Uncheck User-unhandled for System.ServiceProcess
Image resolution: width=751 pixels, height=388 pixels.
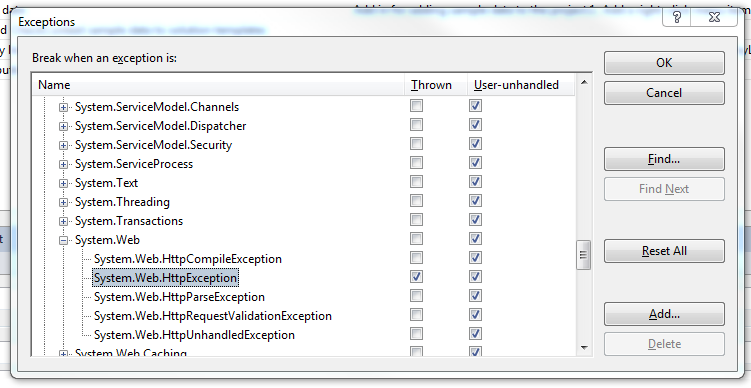[475, 163]
